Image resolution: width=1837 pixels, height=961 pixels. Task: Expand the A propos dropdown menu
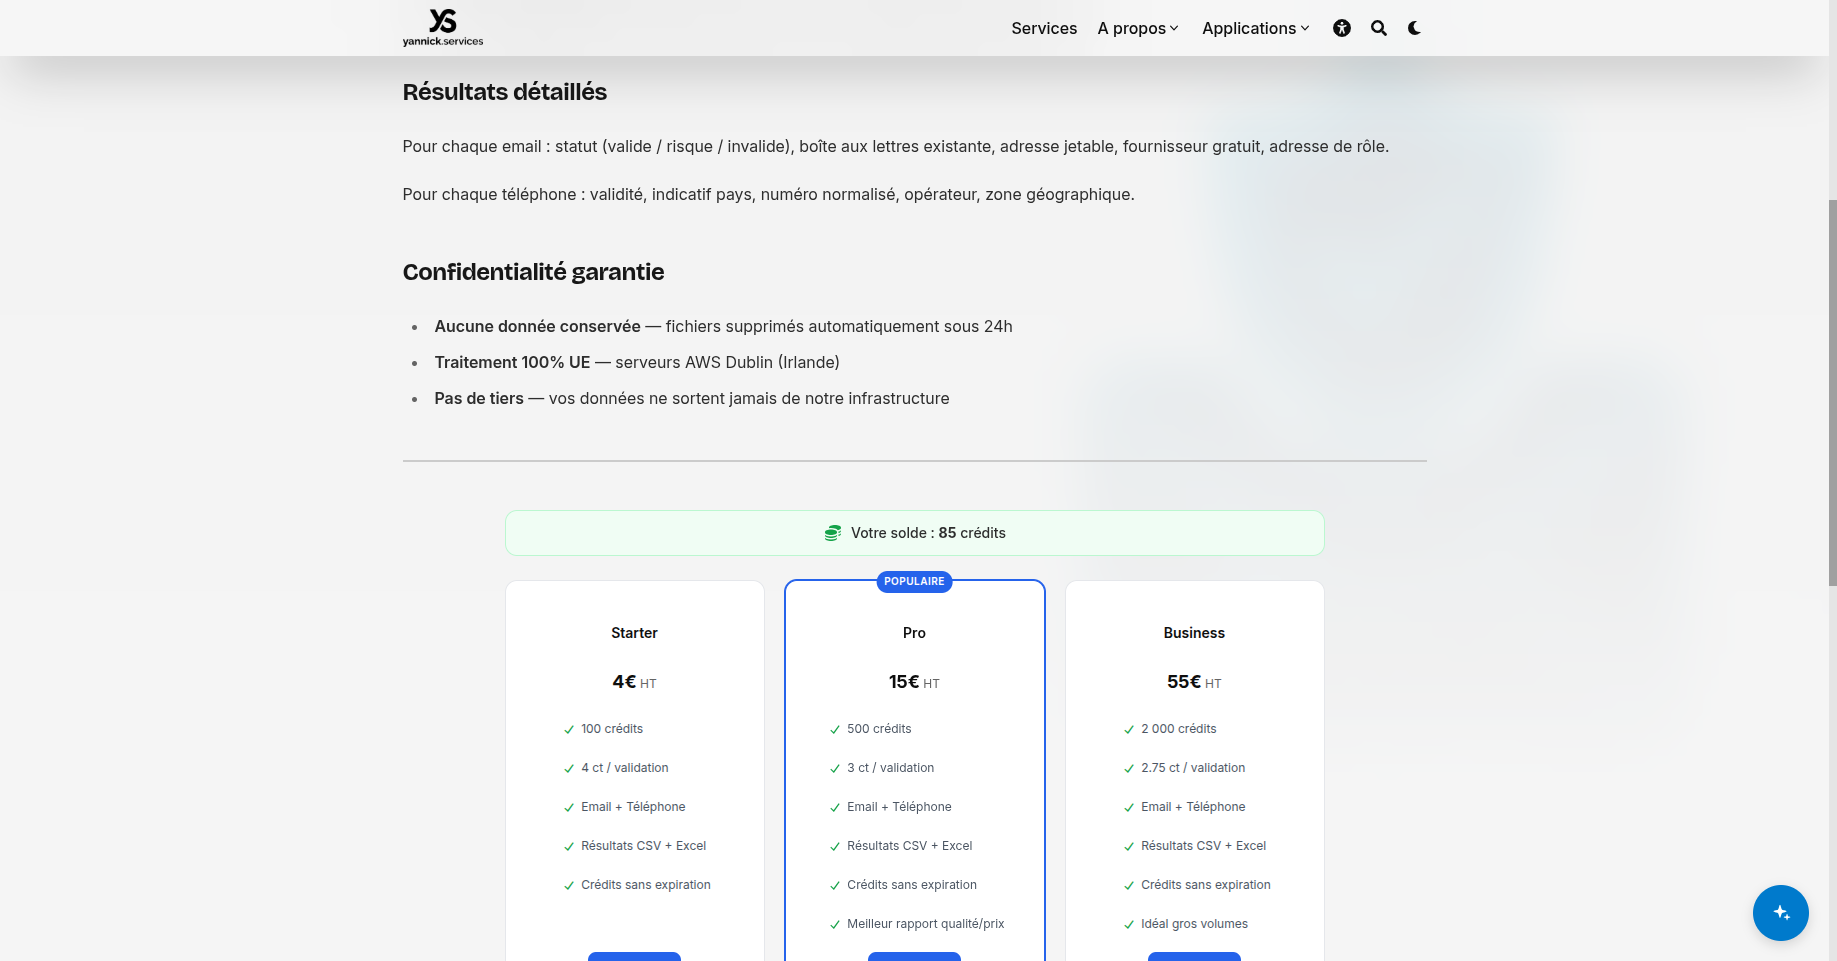click(1138, 28)
